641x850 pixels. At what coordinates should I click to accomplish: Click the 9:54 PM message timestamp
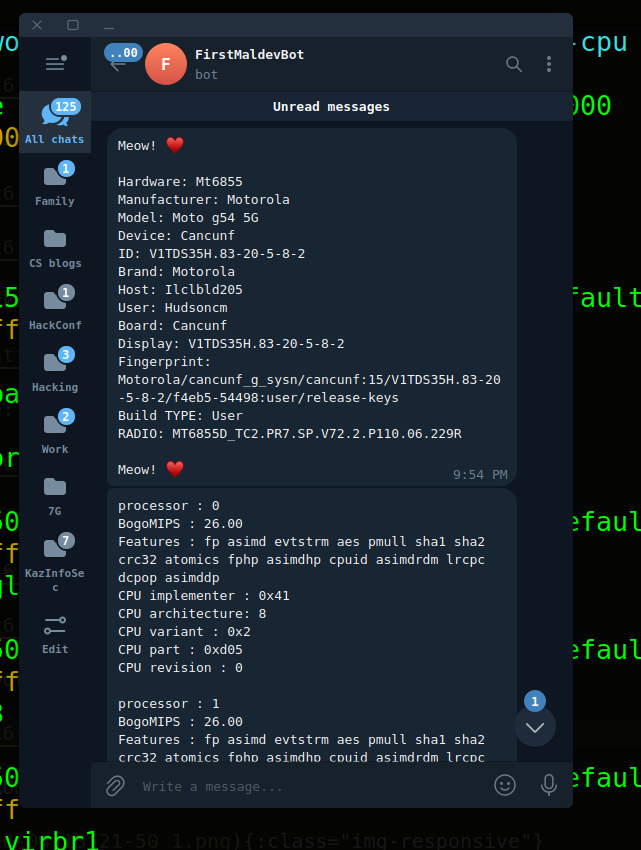tap(480, 475)
